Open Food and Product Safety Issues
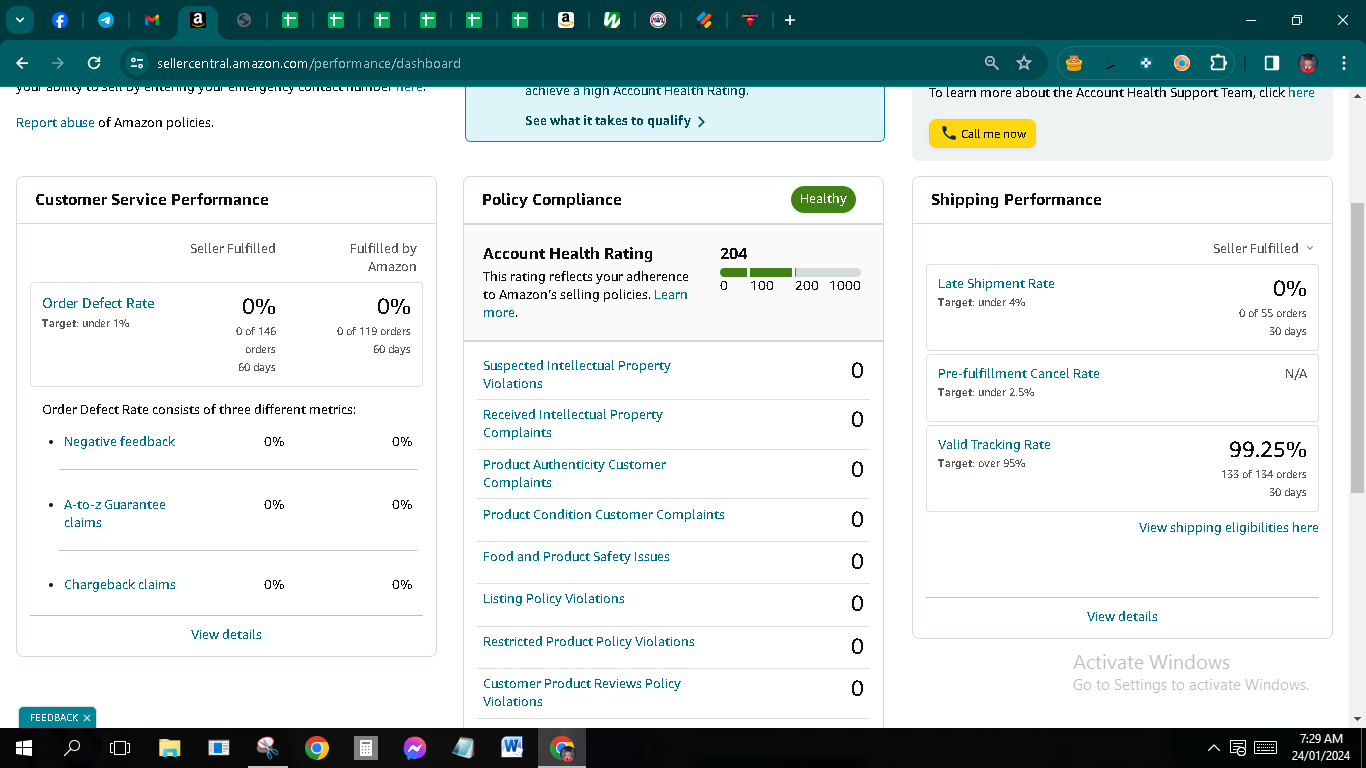This screenshot has height=768, width=1366. 576,556
